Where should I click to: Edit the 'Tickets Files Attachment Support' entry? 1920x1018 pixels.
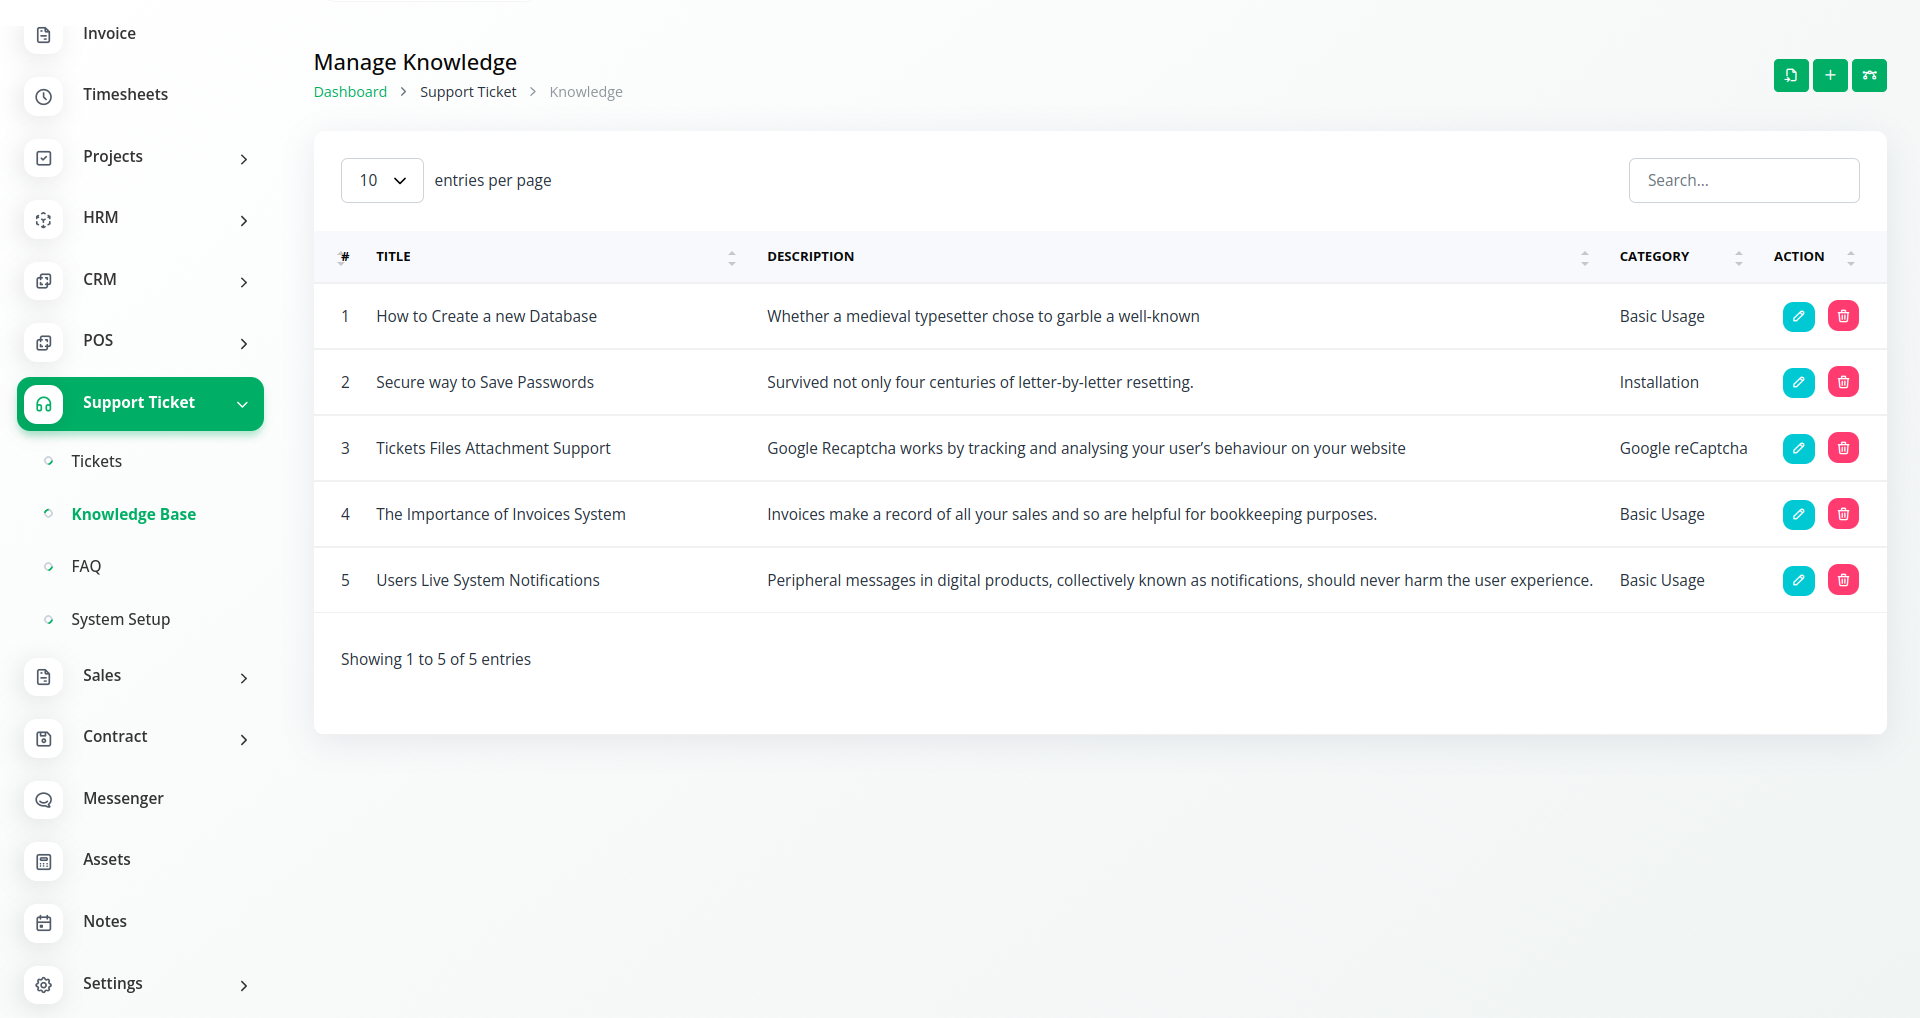(x=1798, y=448)
